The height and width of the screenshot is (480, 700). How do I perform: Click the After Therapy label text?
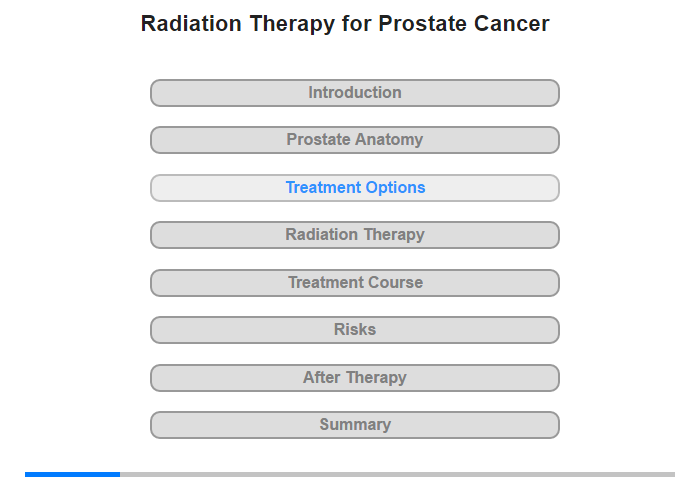point(355,377)
